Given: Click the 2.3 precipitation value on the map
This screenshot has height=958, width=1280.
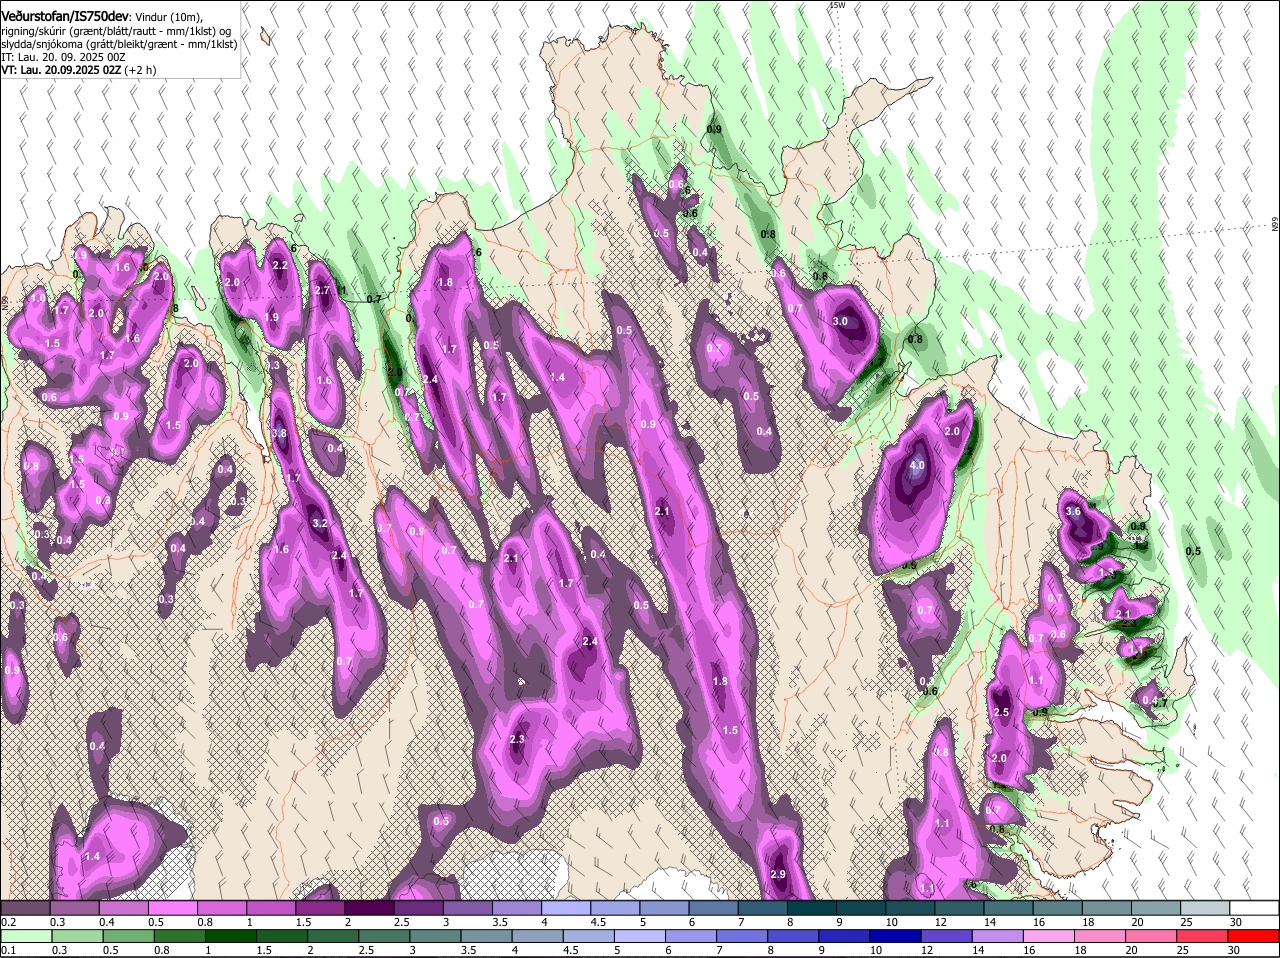Looking at the screenshot, I should pyautogui.click(x=517, y=739).
